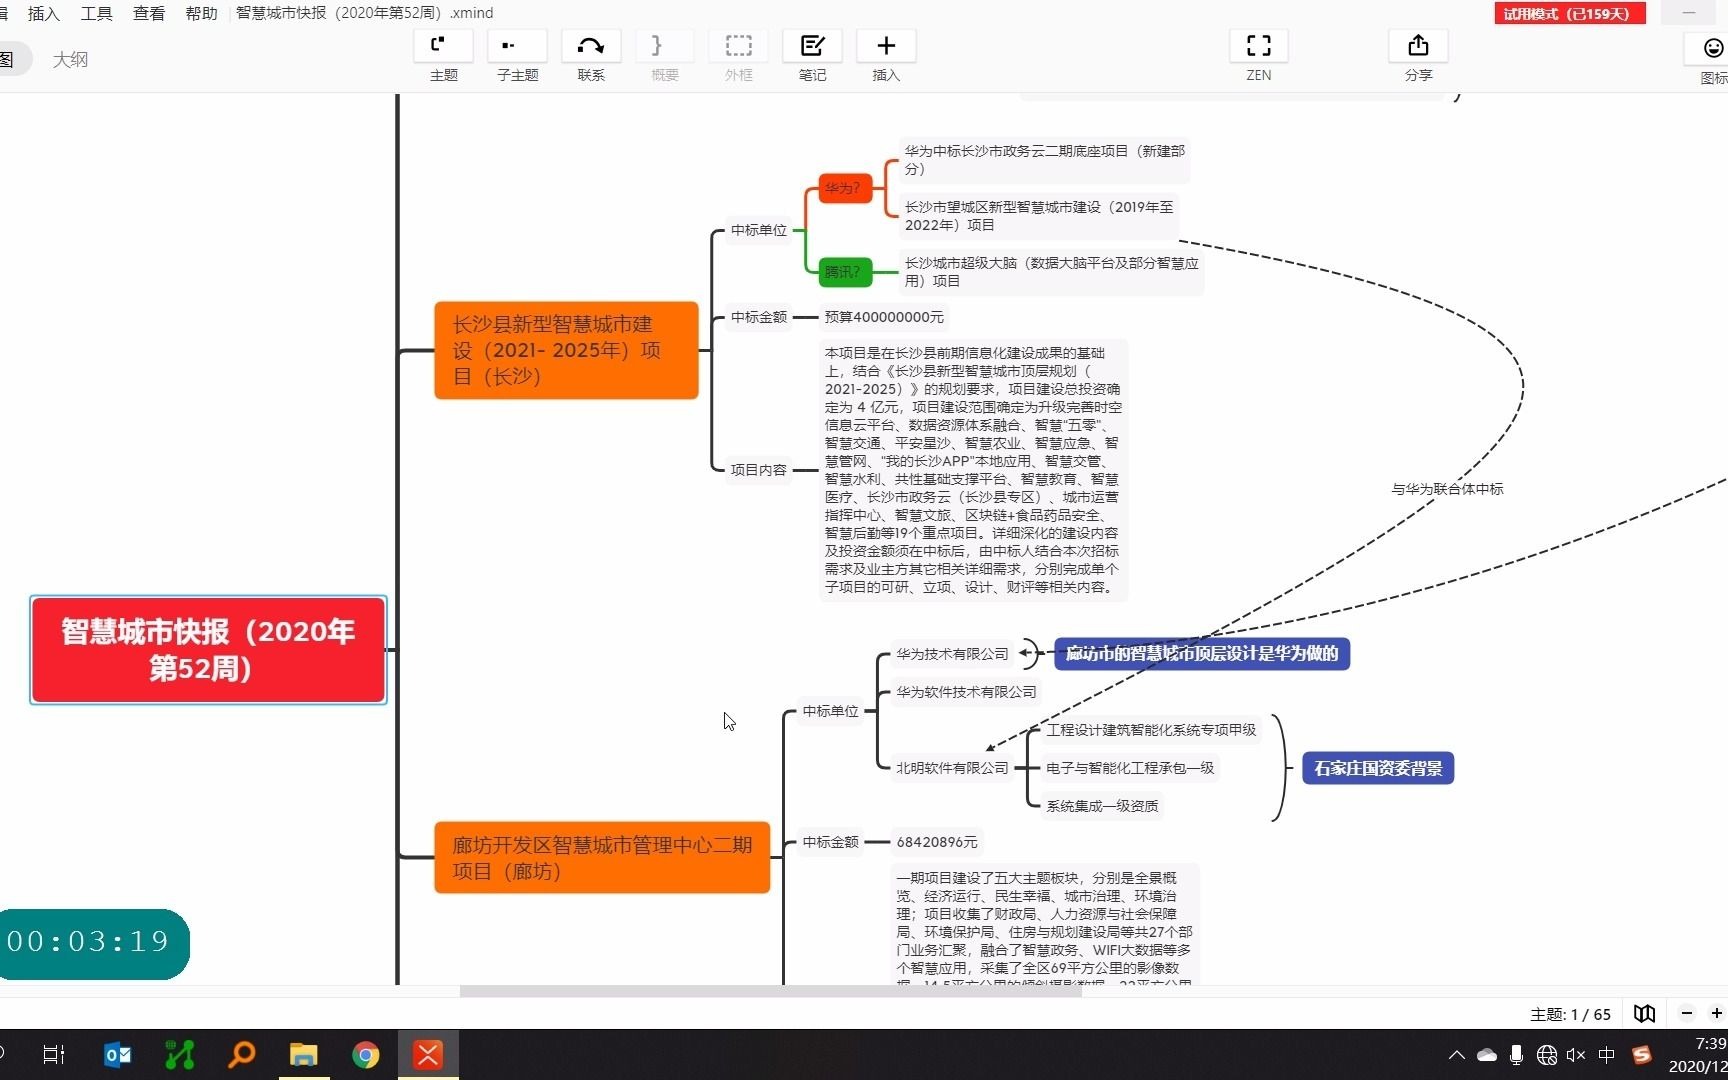Launch Chrome from the taskbar
1728x1080 pixels.
coord(366,1054)
